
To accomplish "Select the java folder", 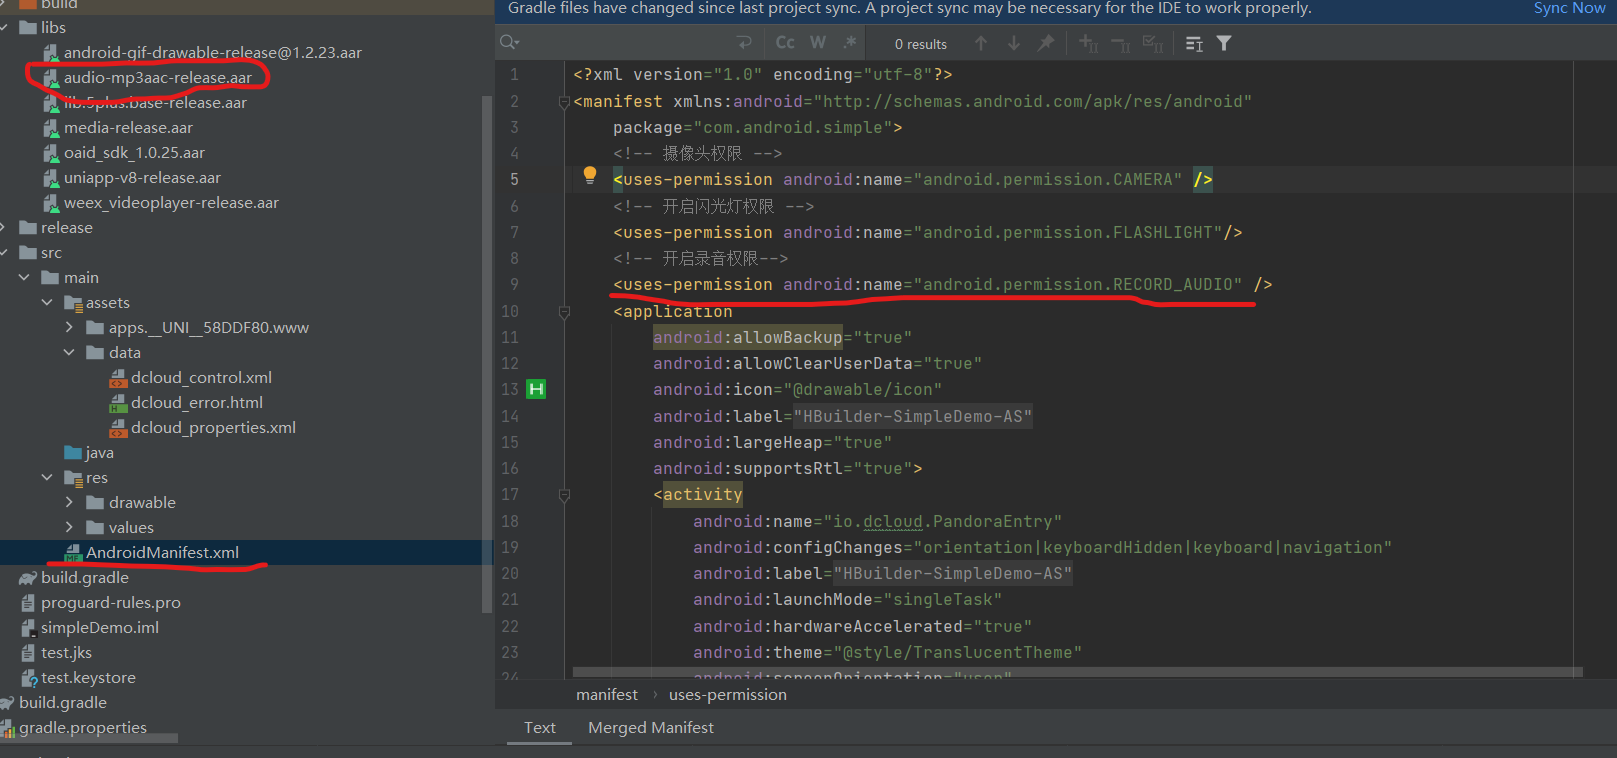I will point(99,453).
